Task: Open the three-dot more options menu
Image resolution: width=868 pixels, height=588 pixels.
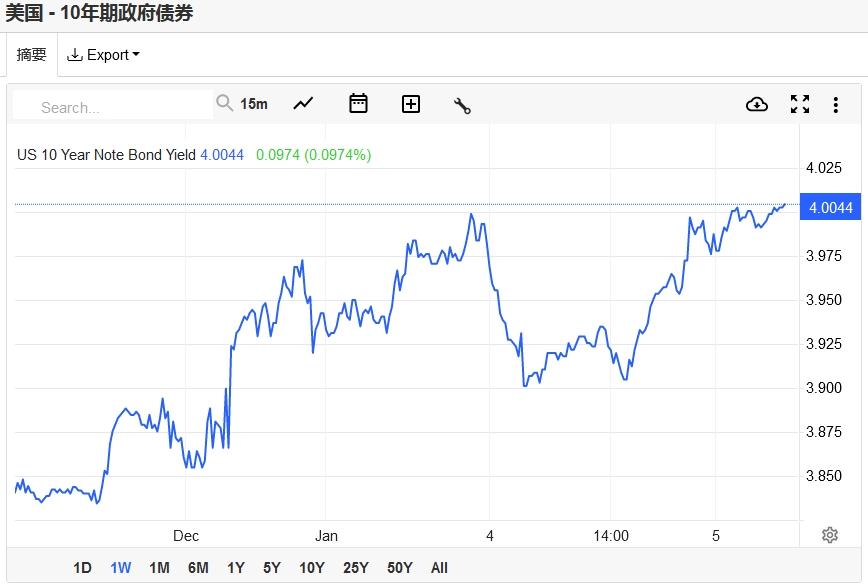Action: point(836,105)
